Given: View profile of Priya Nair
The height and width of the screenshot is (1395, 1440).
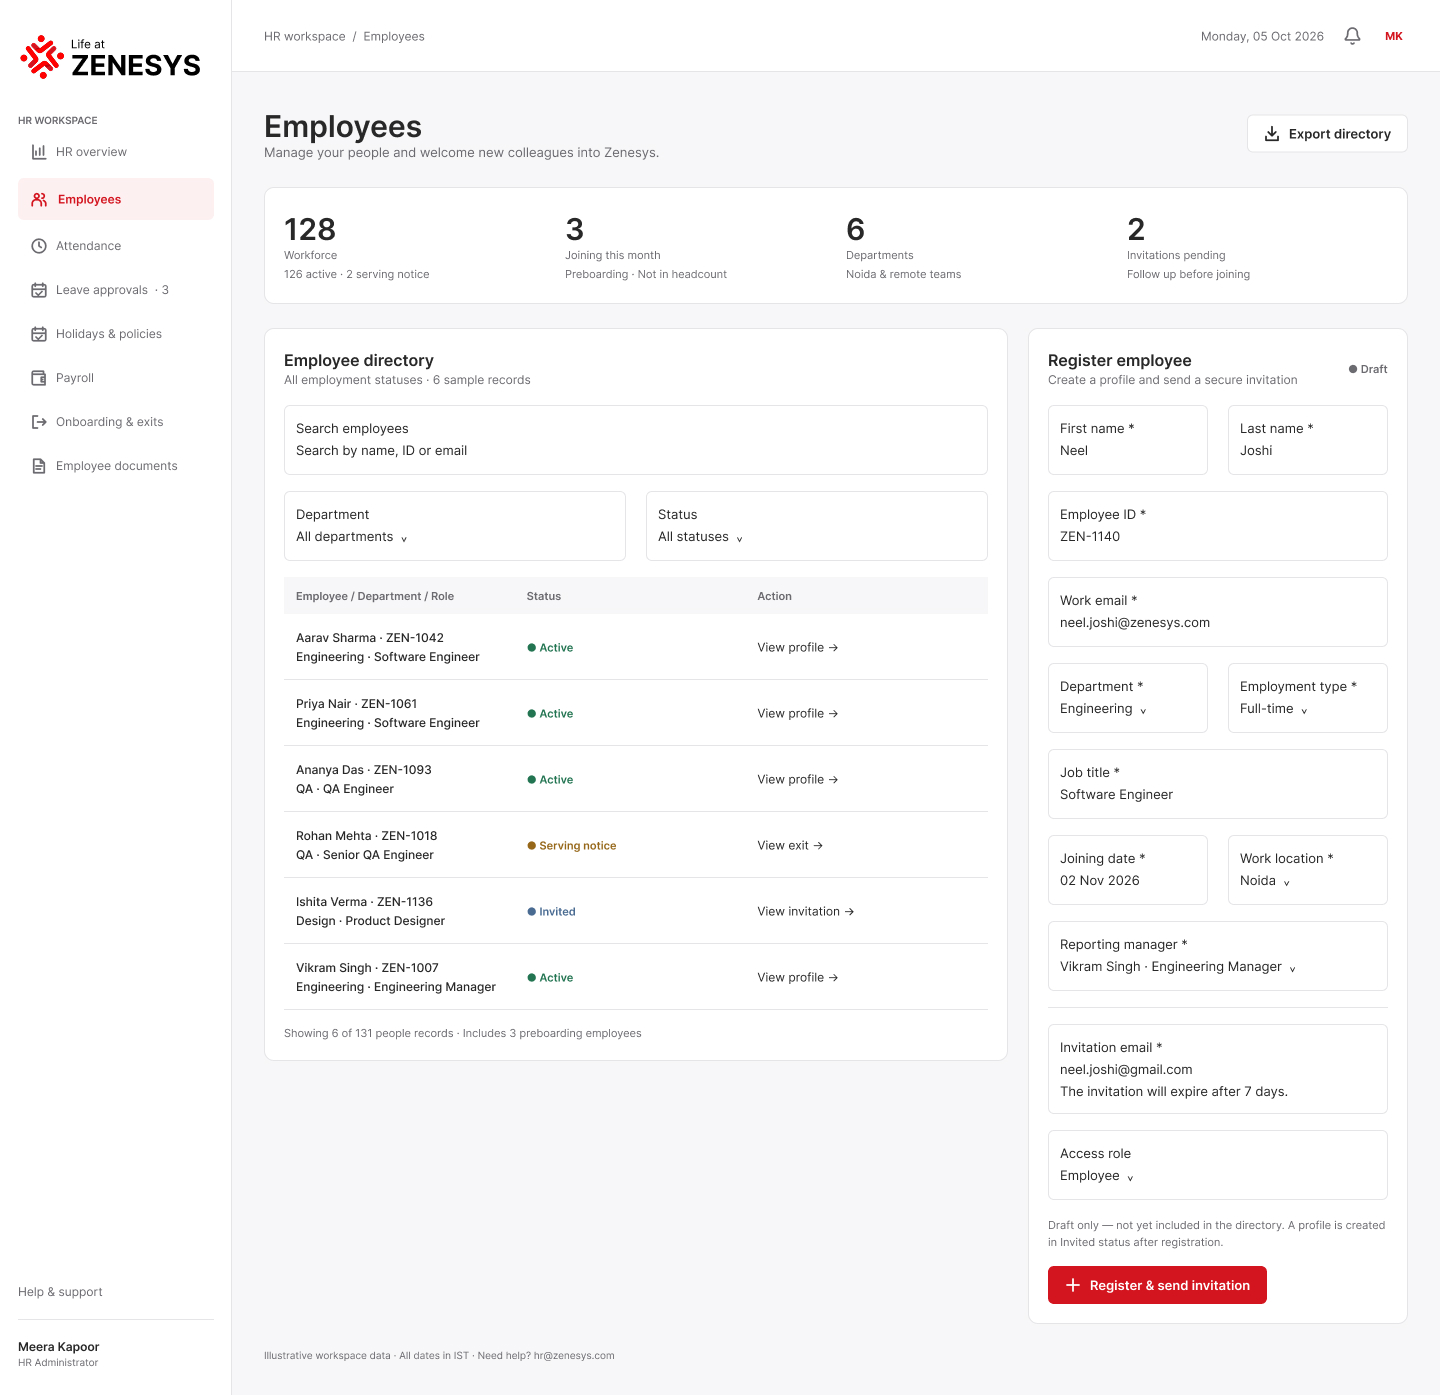Looking at the screenshot, I should coord(797,713).
